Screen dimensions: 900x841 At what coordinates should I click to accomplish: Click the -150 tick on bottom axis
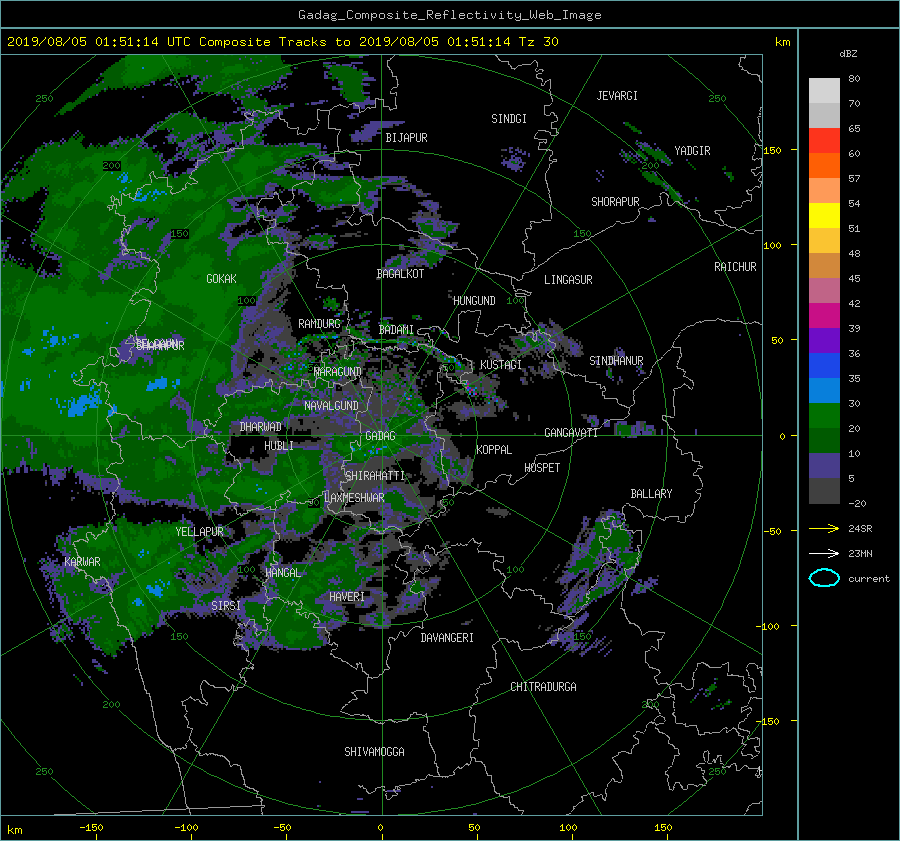91,828
